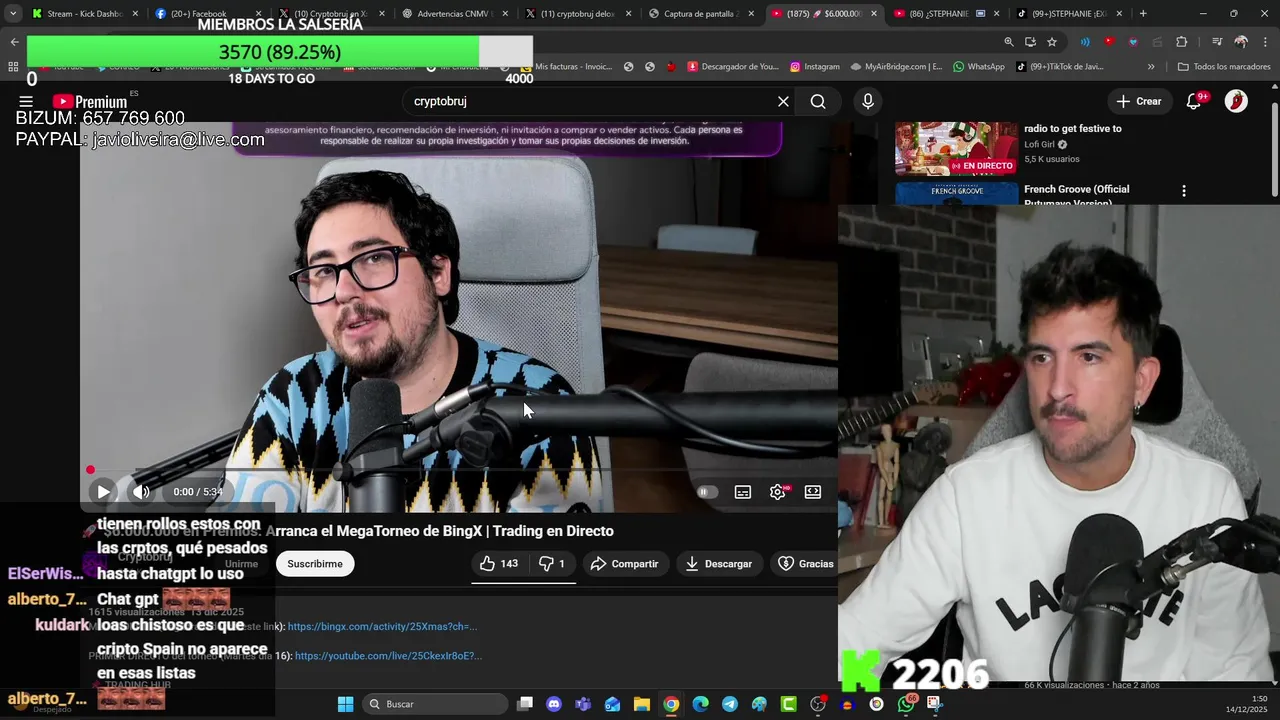Open the Crear video menu
This screenshot has height=720, width=1280.
coord(1139,101)
